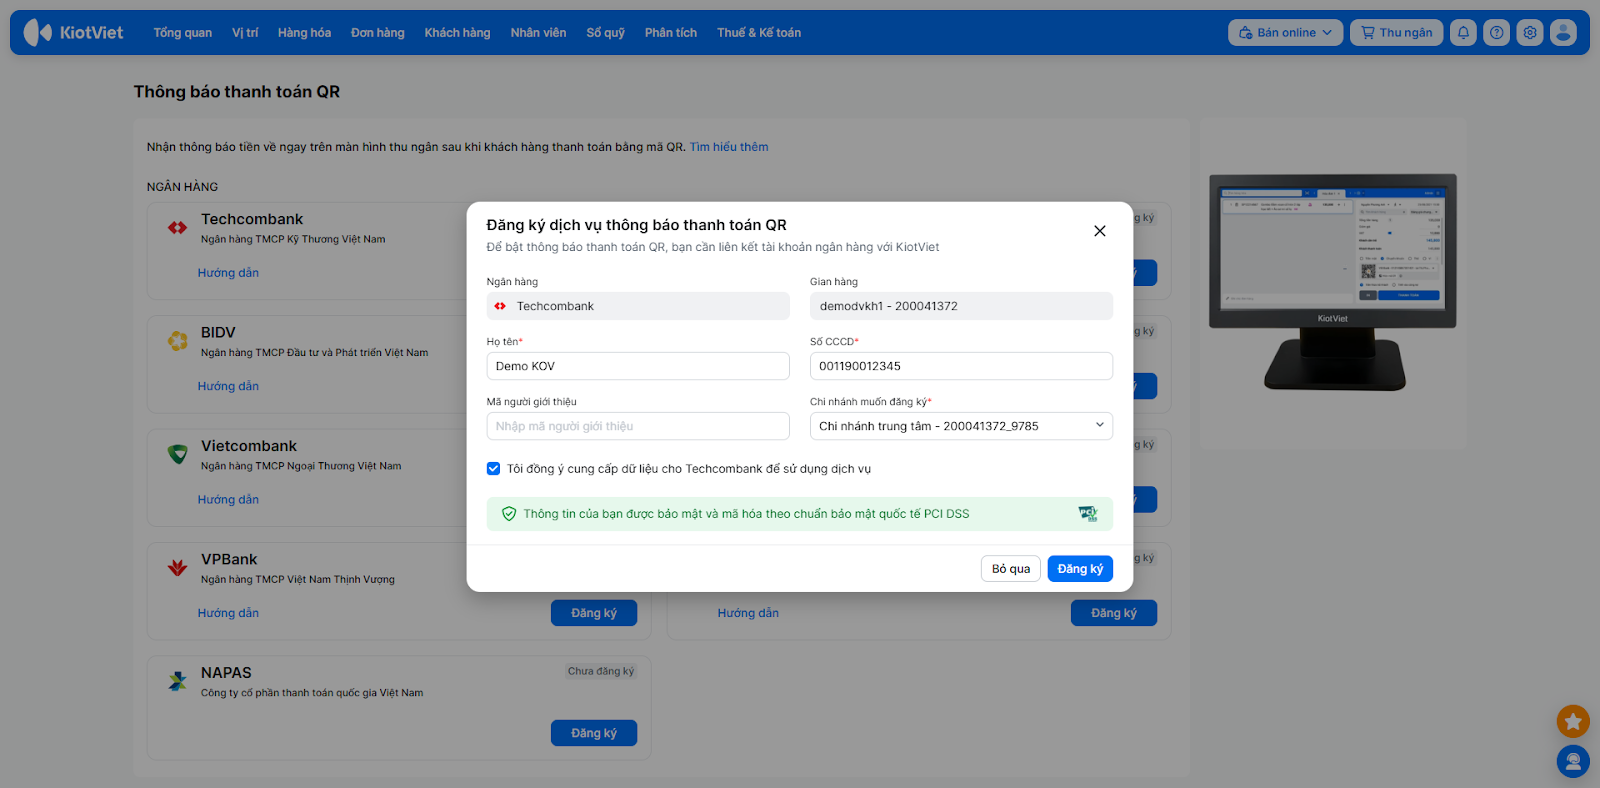The image size is (1600, 788).
Task: Open the Tìm hiểu thêm link
Action: pos(729,147)
